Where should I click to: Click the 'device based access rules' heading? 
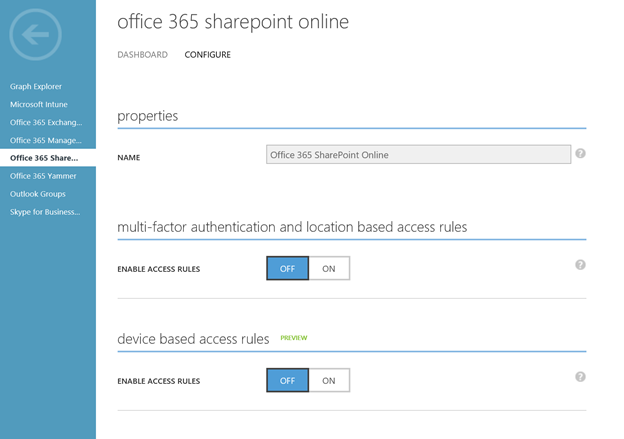[x=193, y=339]
